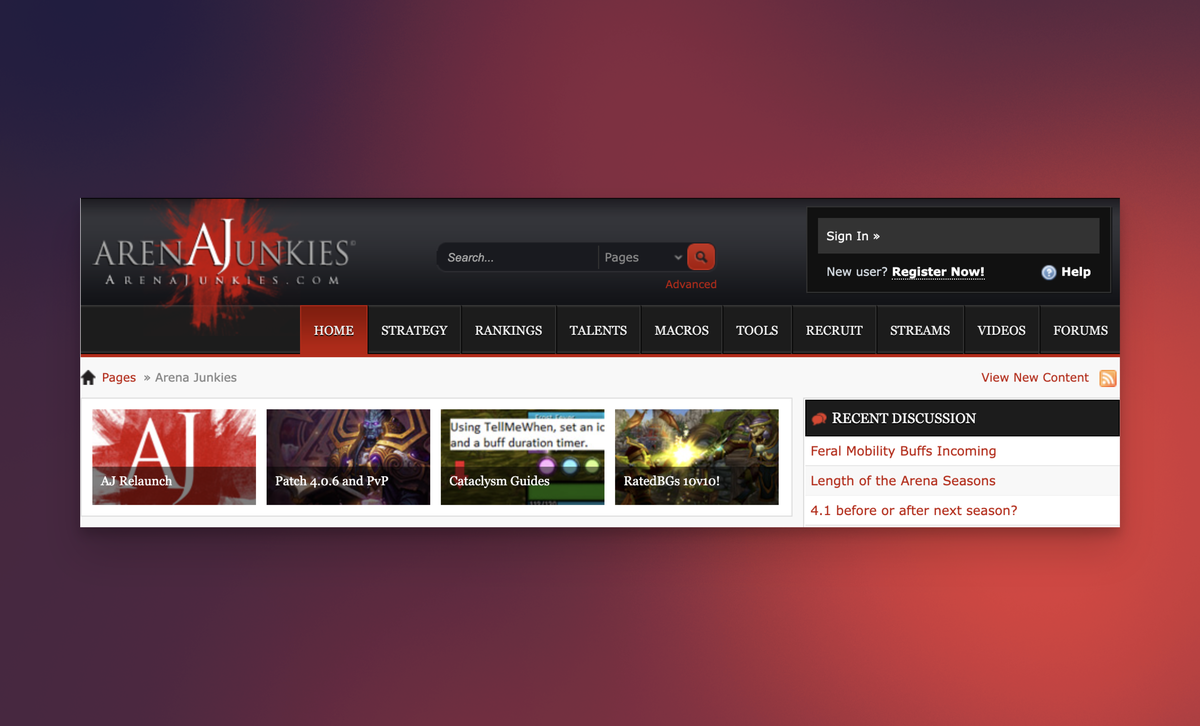Open Length of the Arena Seasons thread

[903, 481]
